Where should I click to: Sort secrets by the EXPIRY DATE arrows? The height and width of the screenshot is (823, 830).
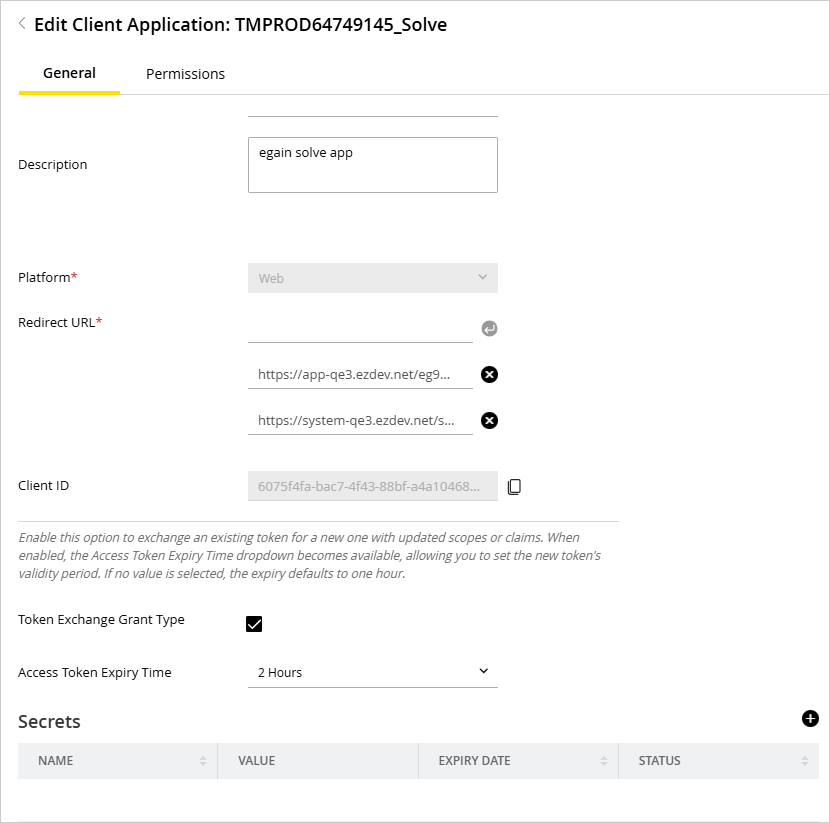tap(604, 761)
